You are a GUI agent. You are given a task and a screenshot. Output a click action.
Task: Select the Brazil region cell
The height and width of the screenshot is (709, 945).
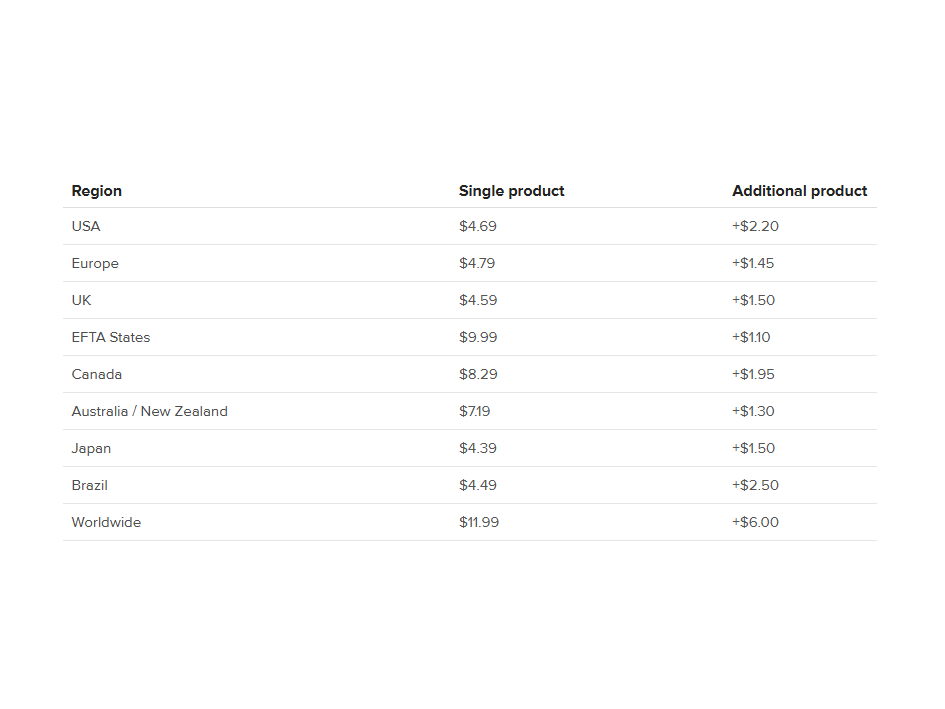point(90,485)
